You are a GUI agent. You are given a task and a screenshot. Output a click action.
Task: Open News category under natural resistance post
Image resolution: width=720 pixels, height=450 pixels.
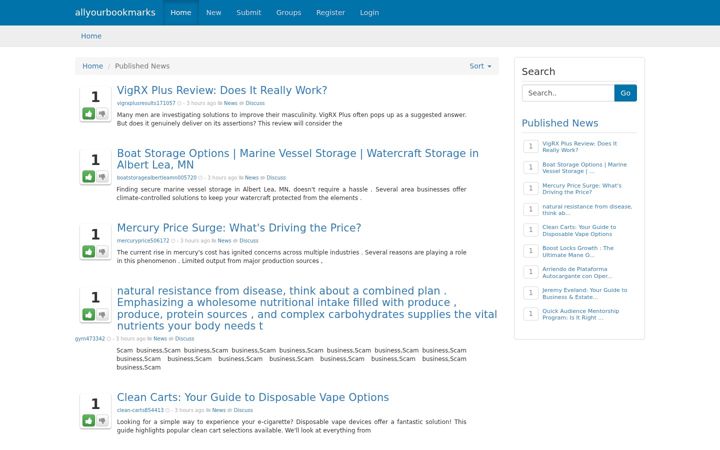[160, 339]
